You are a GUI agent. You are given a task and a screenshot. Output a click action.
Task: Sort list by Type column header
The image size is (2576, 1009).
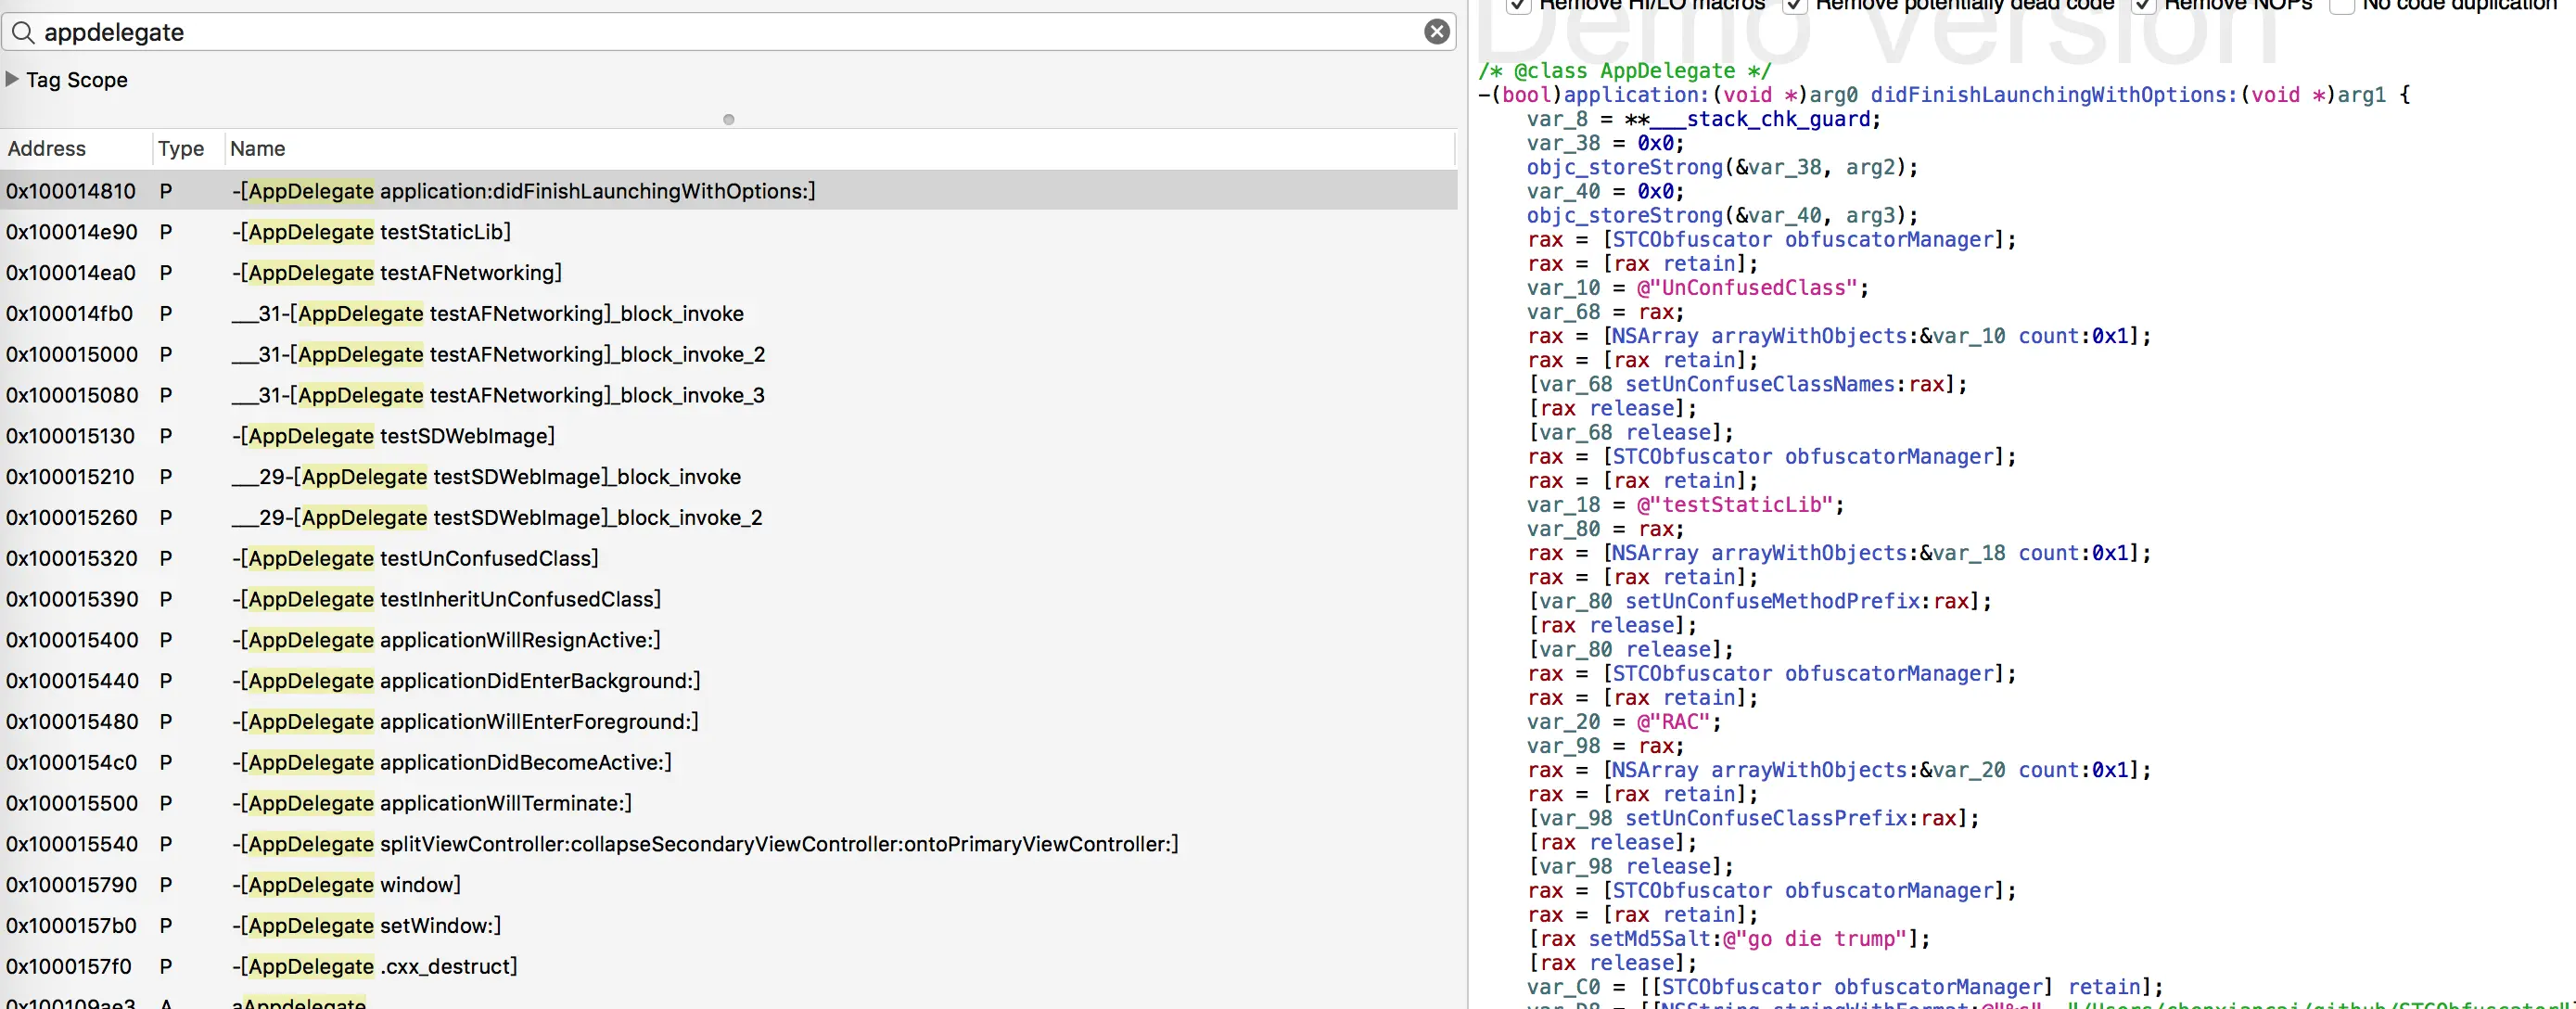pyautogui.click(x=181, y=149)
